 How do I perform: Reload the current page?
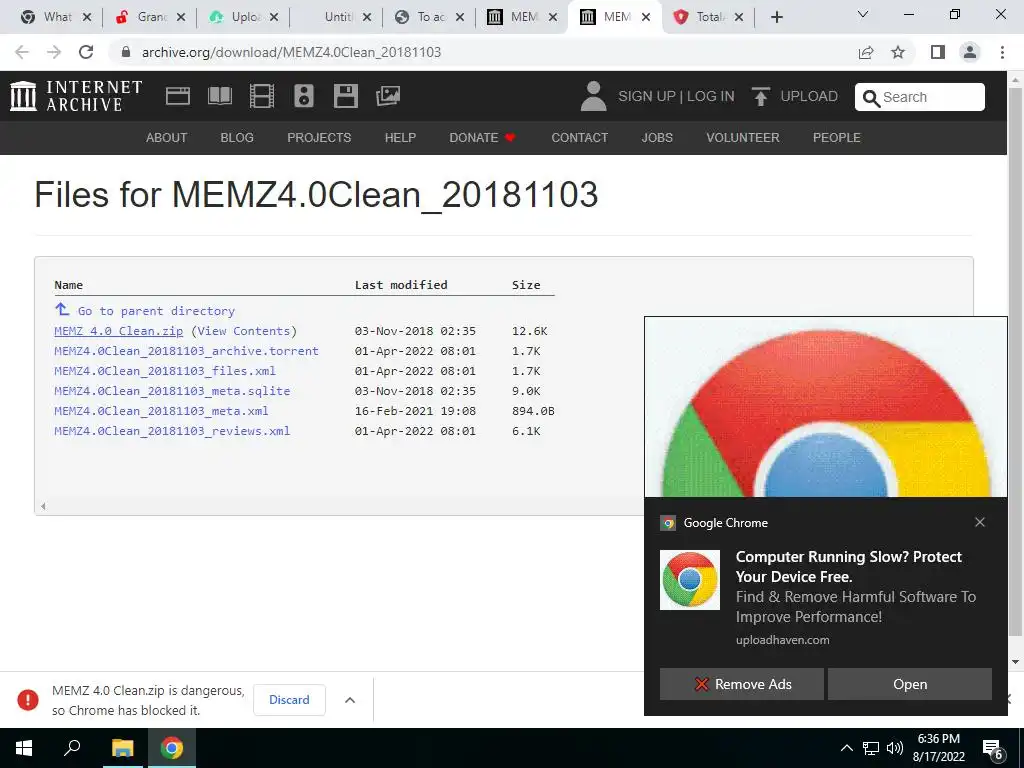point(86,52)
